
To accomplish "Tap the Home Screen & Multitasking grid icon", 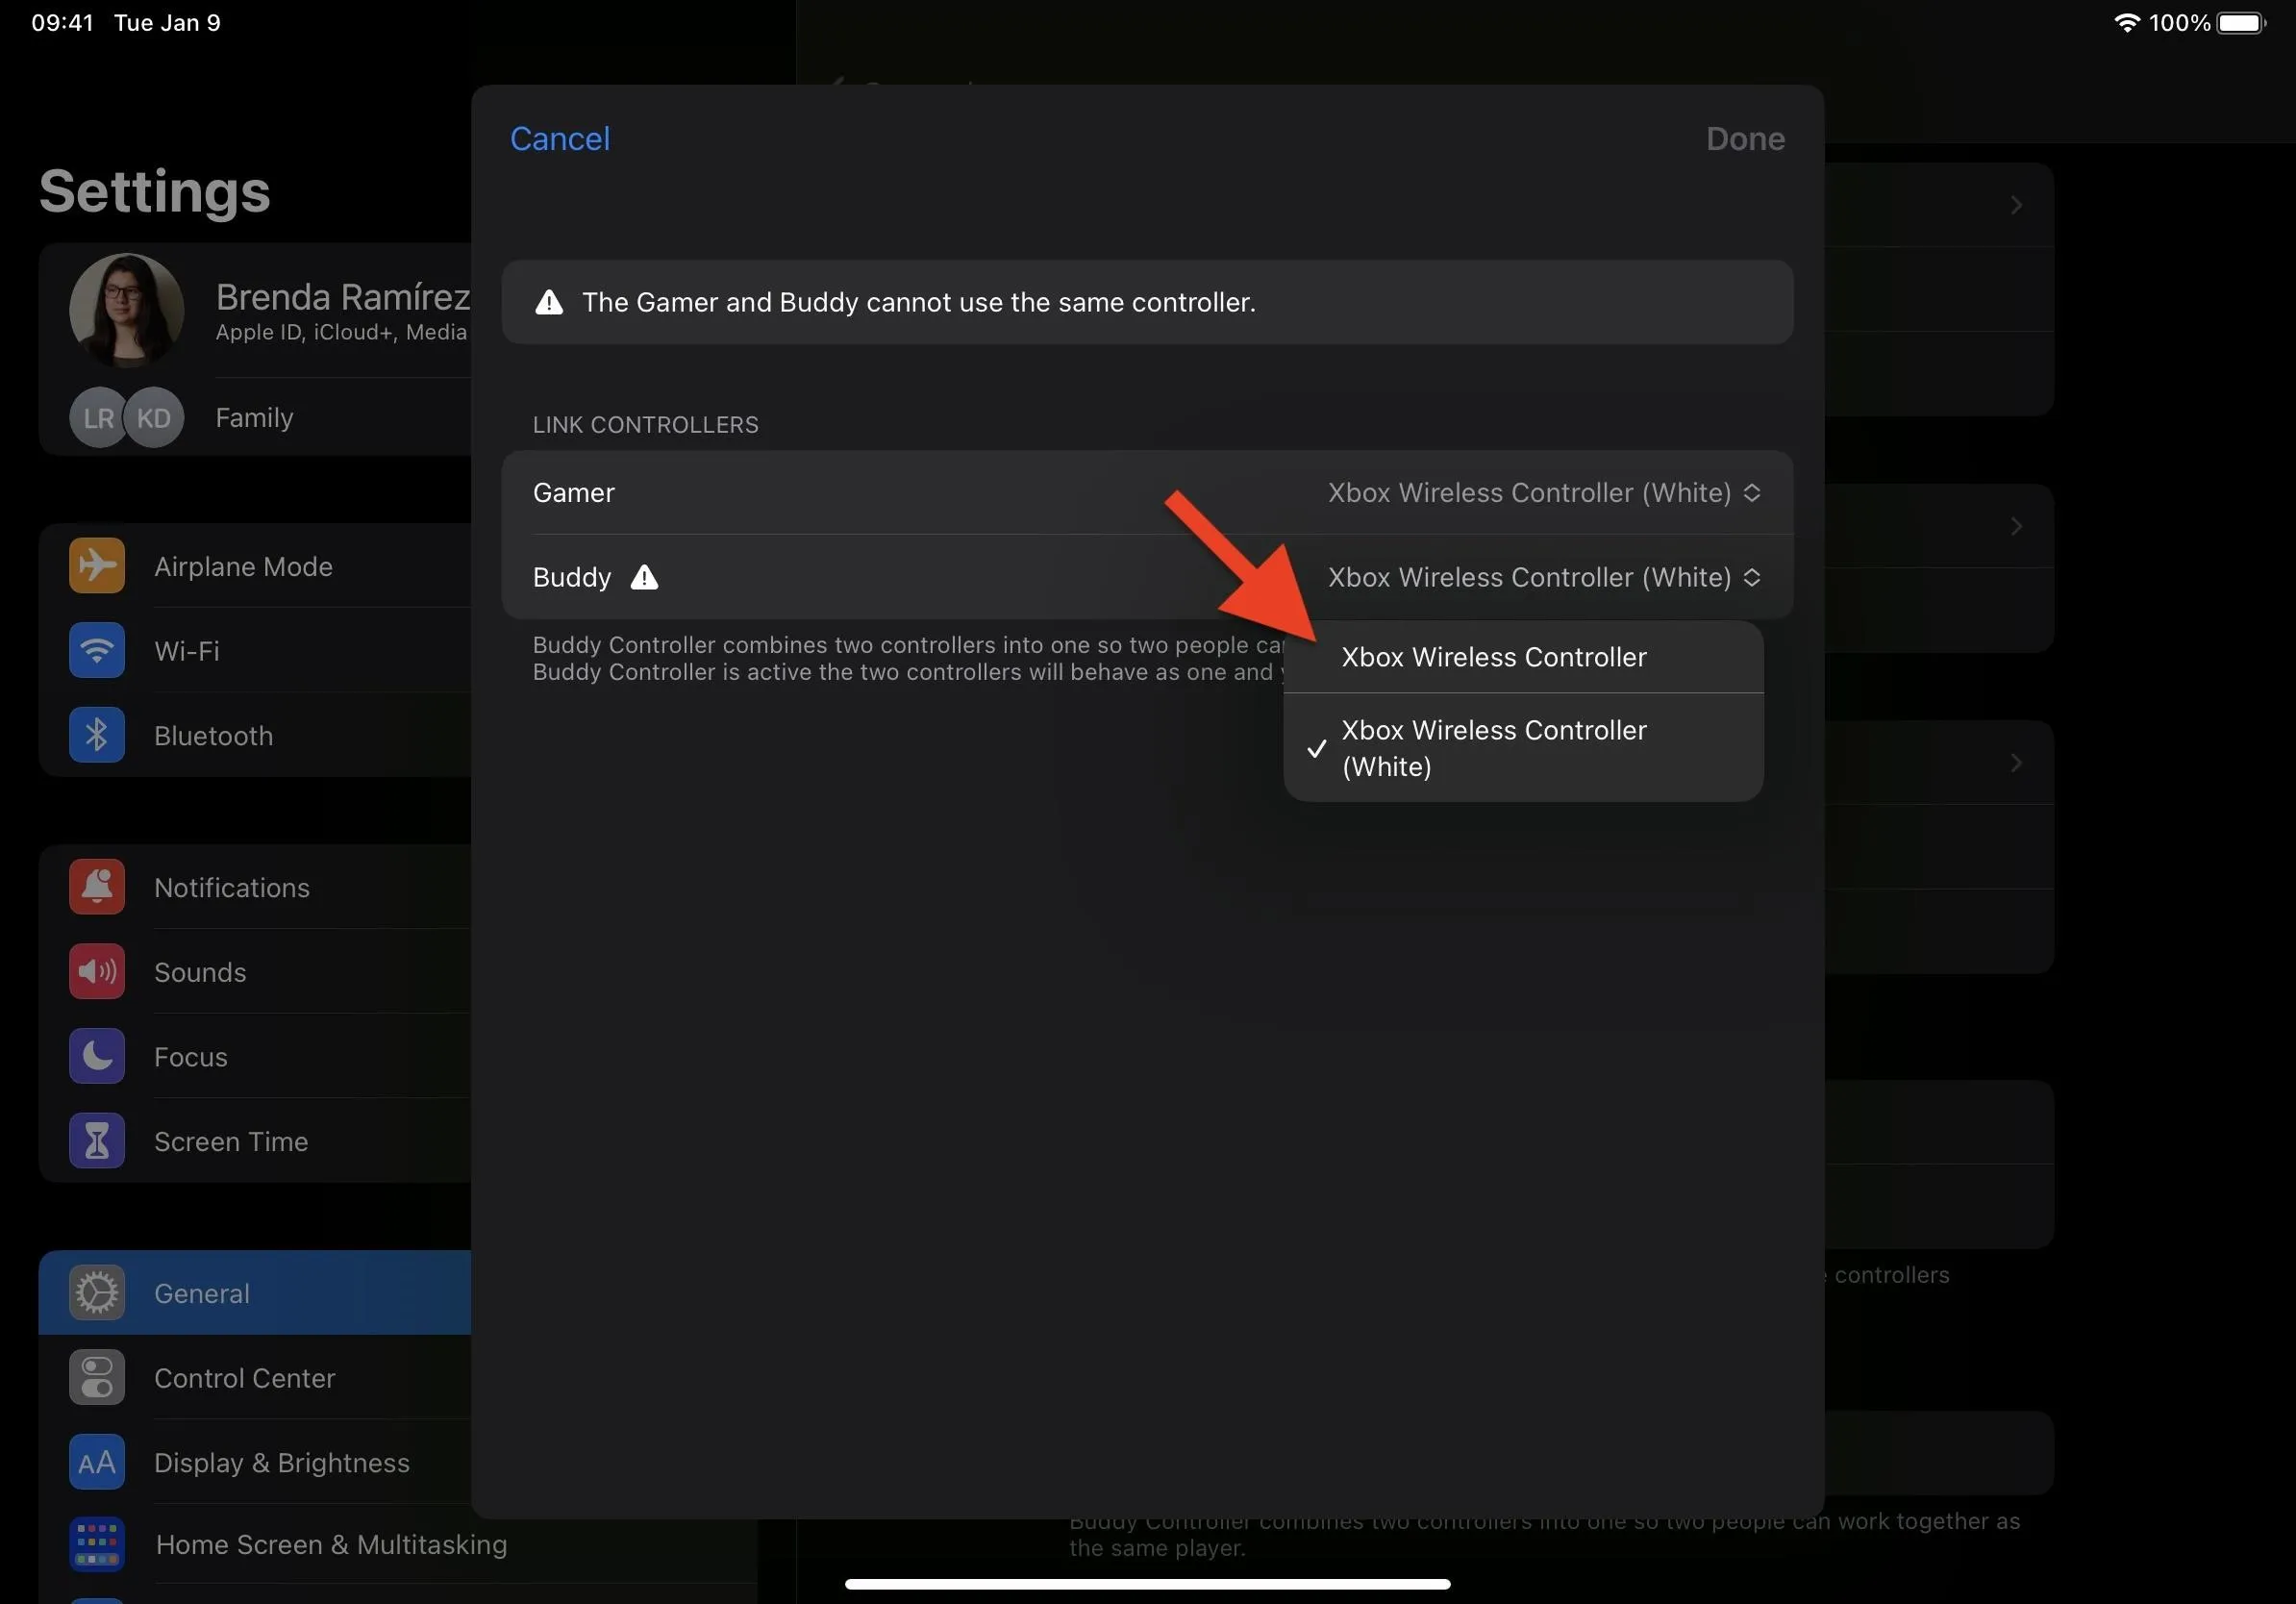I will click(97, 1545).
